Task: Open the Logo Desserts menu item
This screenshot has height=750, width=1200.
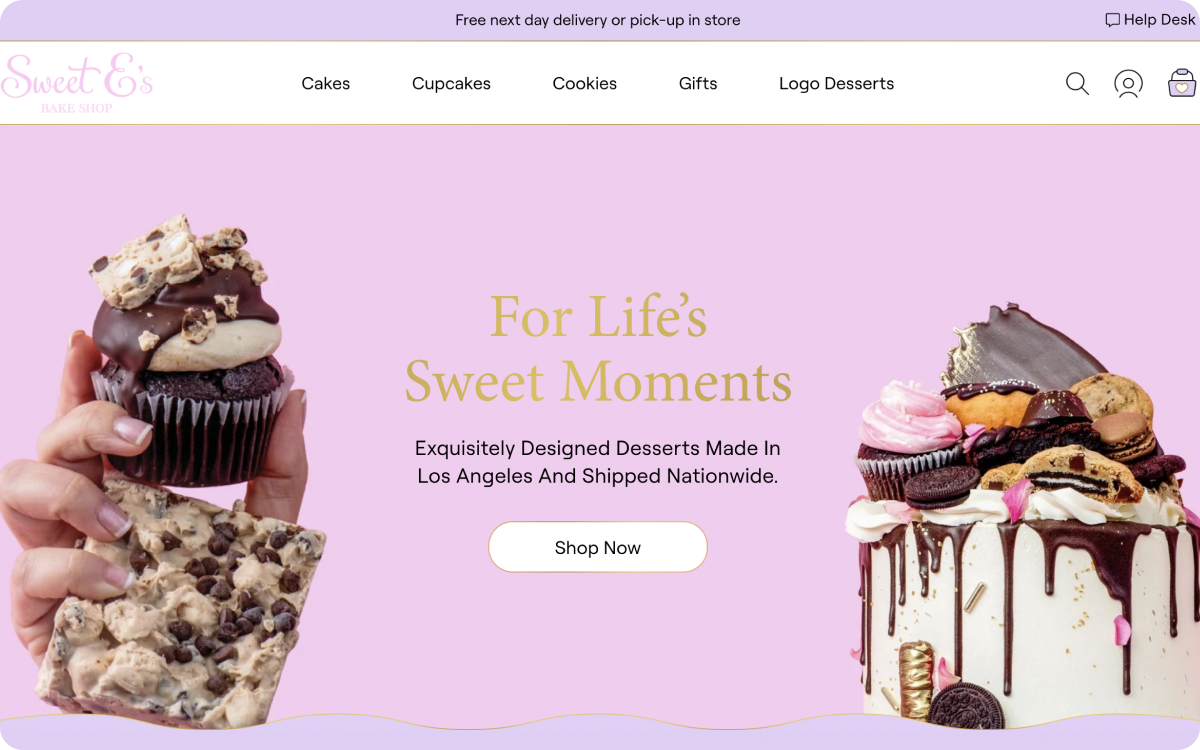Action: (836, 84)
